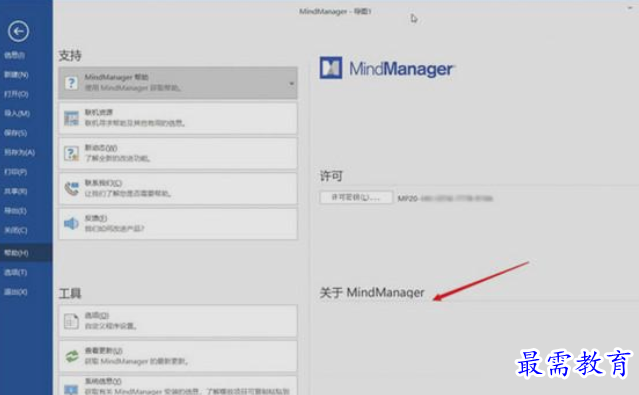The width and height of the screenshot is (639, 395).
Task: Open 系统信息 system info item
Action: [x=178, y=385]
